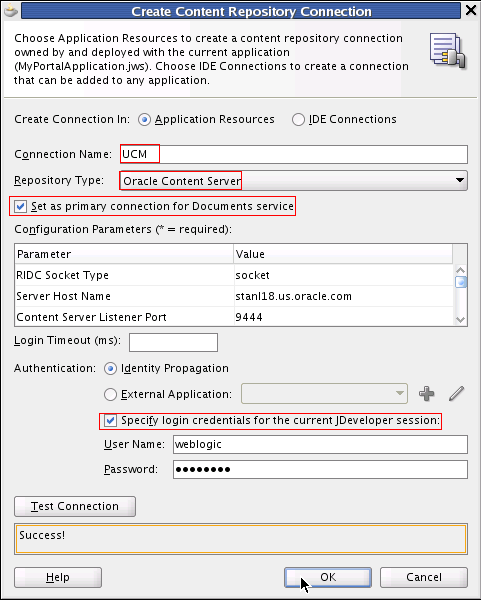Click the Cancel button
This screenshot has height=600, width=481.
(x=424, y=577)
